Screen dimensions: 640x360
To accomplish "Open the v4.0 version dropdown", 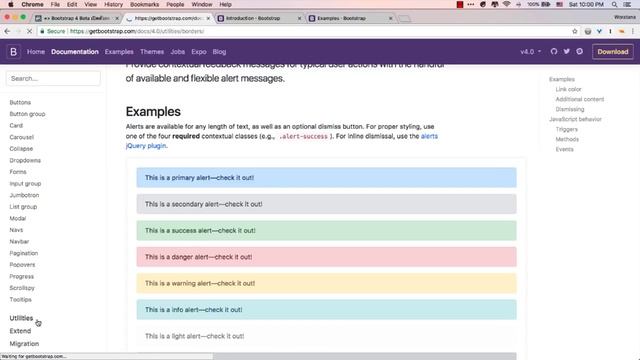I will (530, 52).
